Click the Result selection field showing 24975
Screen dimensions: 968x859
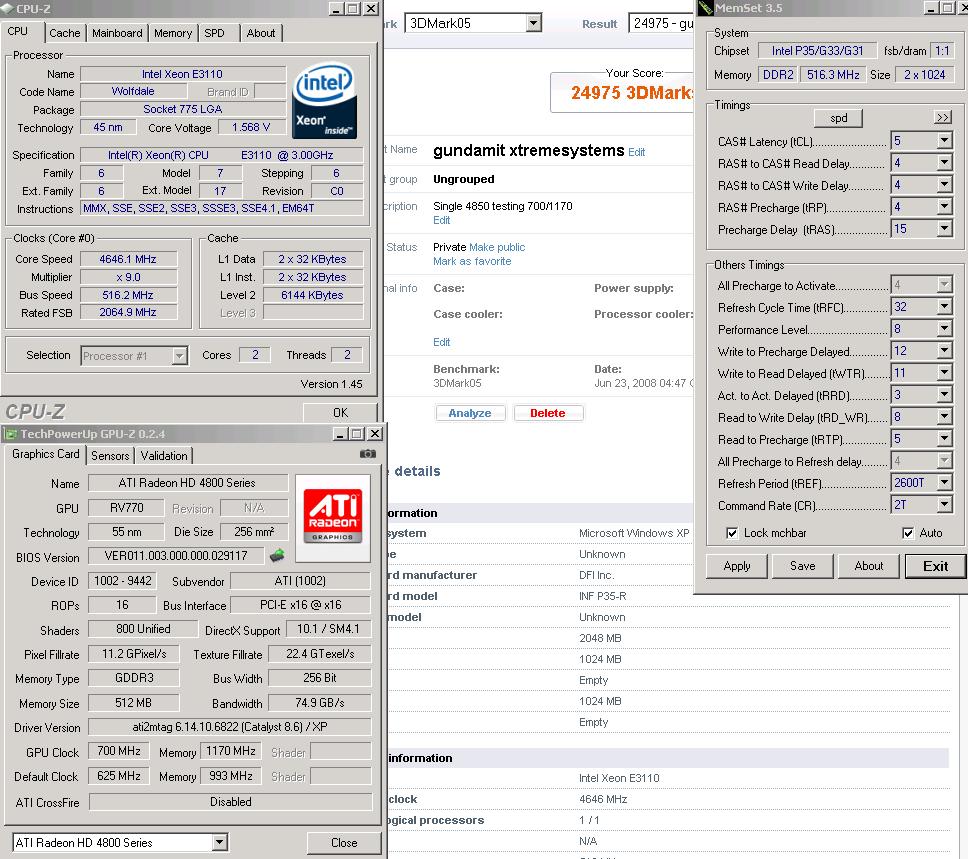(662, 23)
